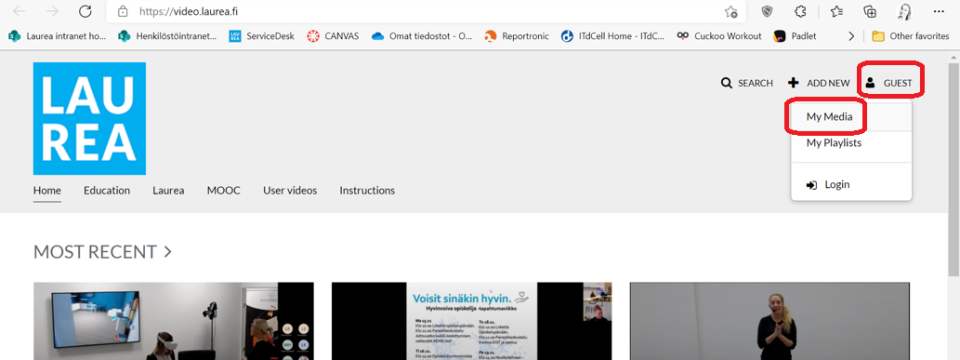Click the SEARCH magnifier button

(747, 83)
